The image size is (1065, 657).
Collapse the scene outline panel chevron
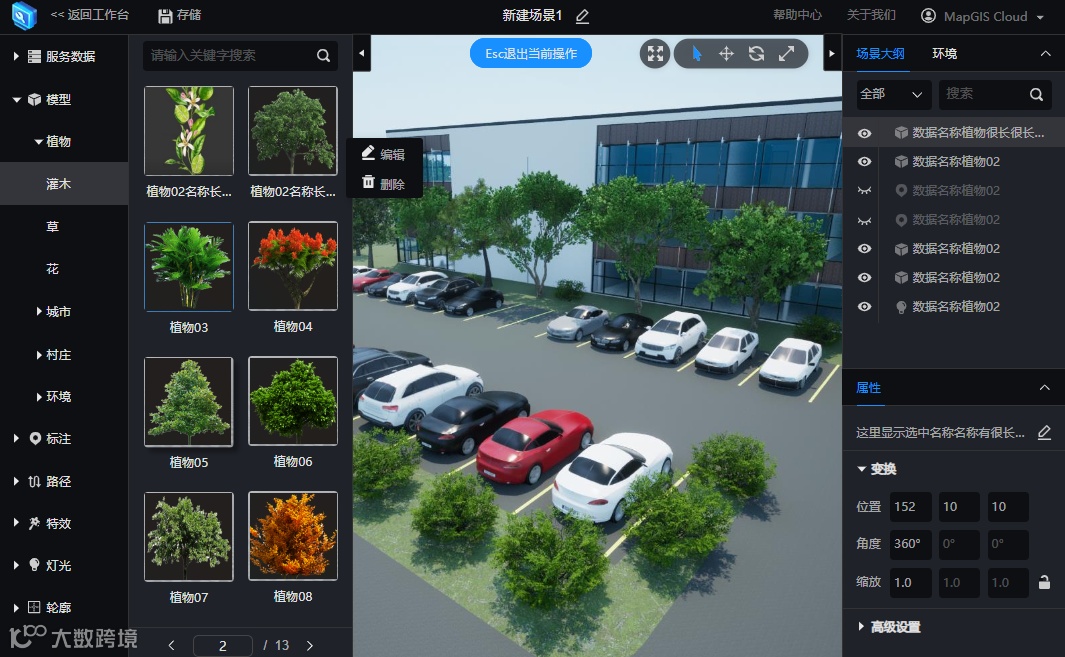pyautogui.click(x=1045, y=54)
